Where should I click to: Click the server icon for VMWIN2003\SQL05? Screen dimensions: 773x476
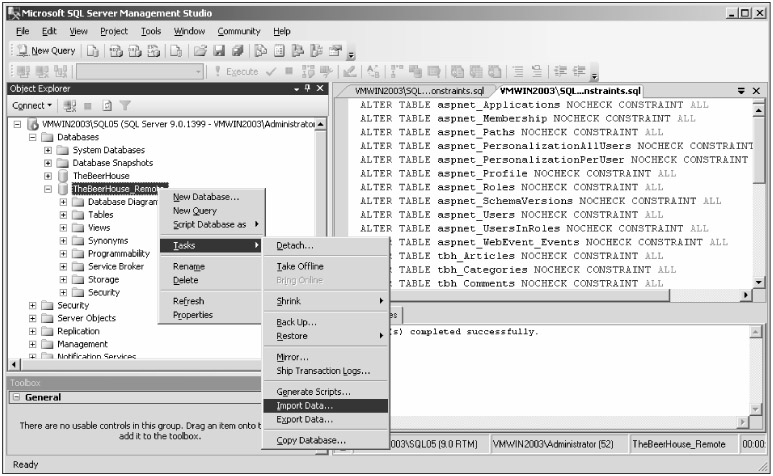pyautogui.click(x=33, y=123)
